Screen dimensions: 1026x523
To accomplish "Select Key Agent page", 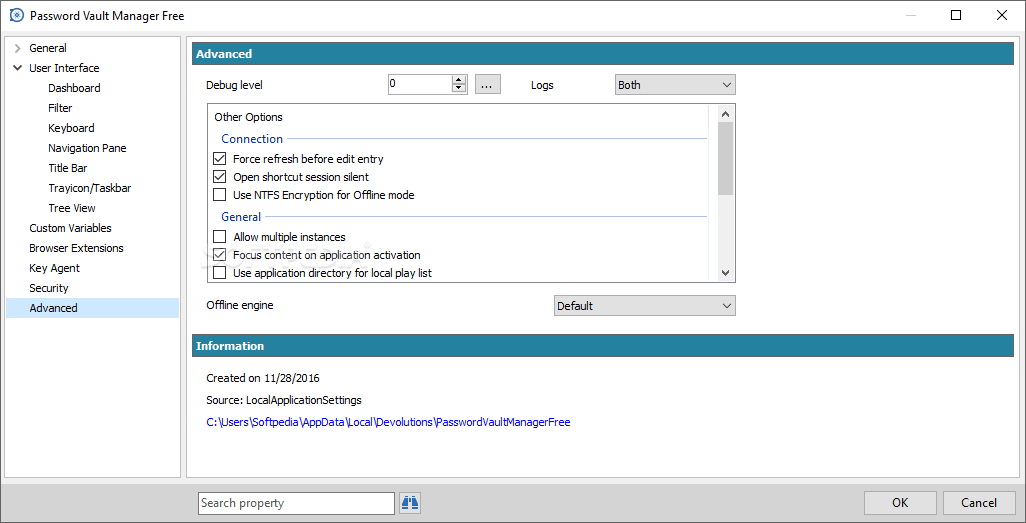I will (54, 268).
